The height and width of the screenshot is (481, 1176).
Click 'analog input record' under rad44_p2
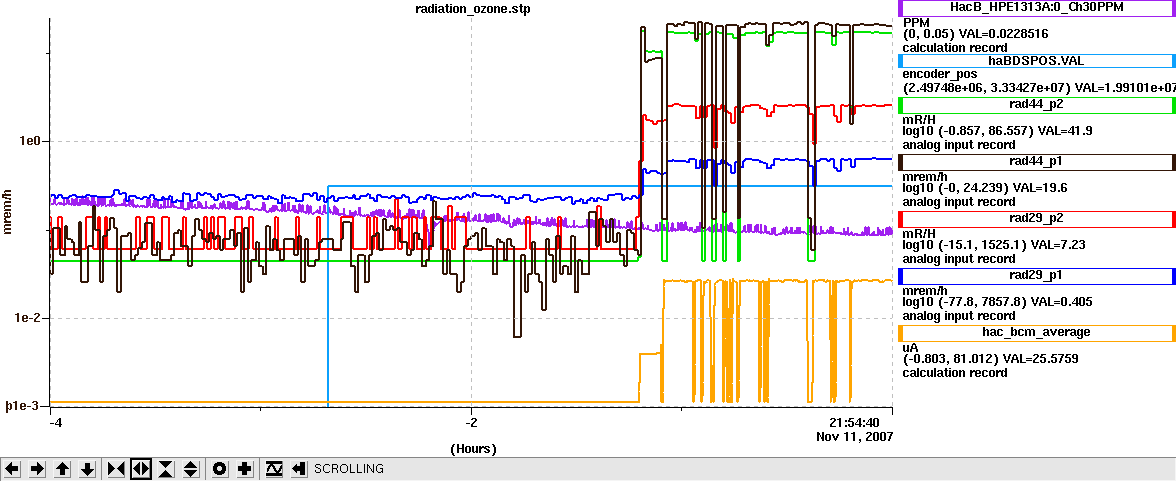959,145
